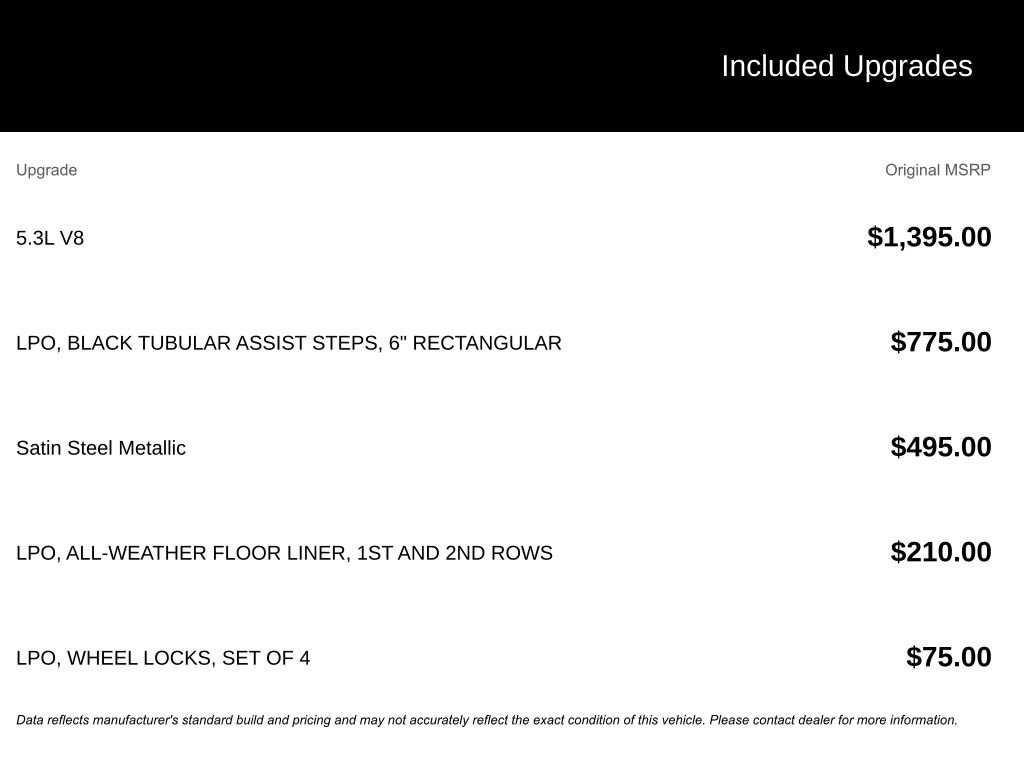Select the Satin Steel Metallic upgrade
The image size is (1024, 768).
pos(101,448)
